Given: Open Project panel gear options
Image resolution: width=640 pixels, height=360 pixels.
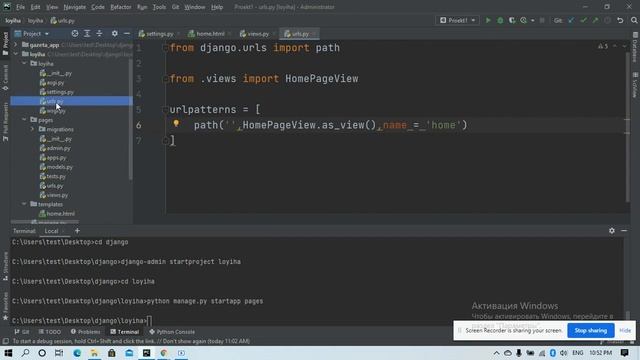Looking at the screenshot, I should click(115, 33).
